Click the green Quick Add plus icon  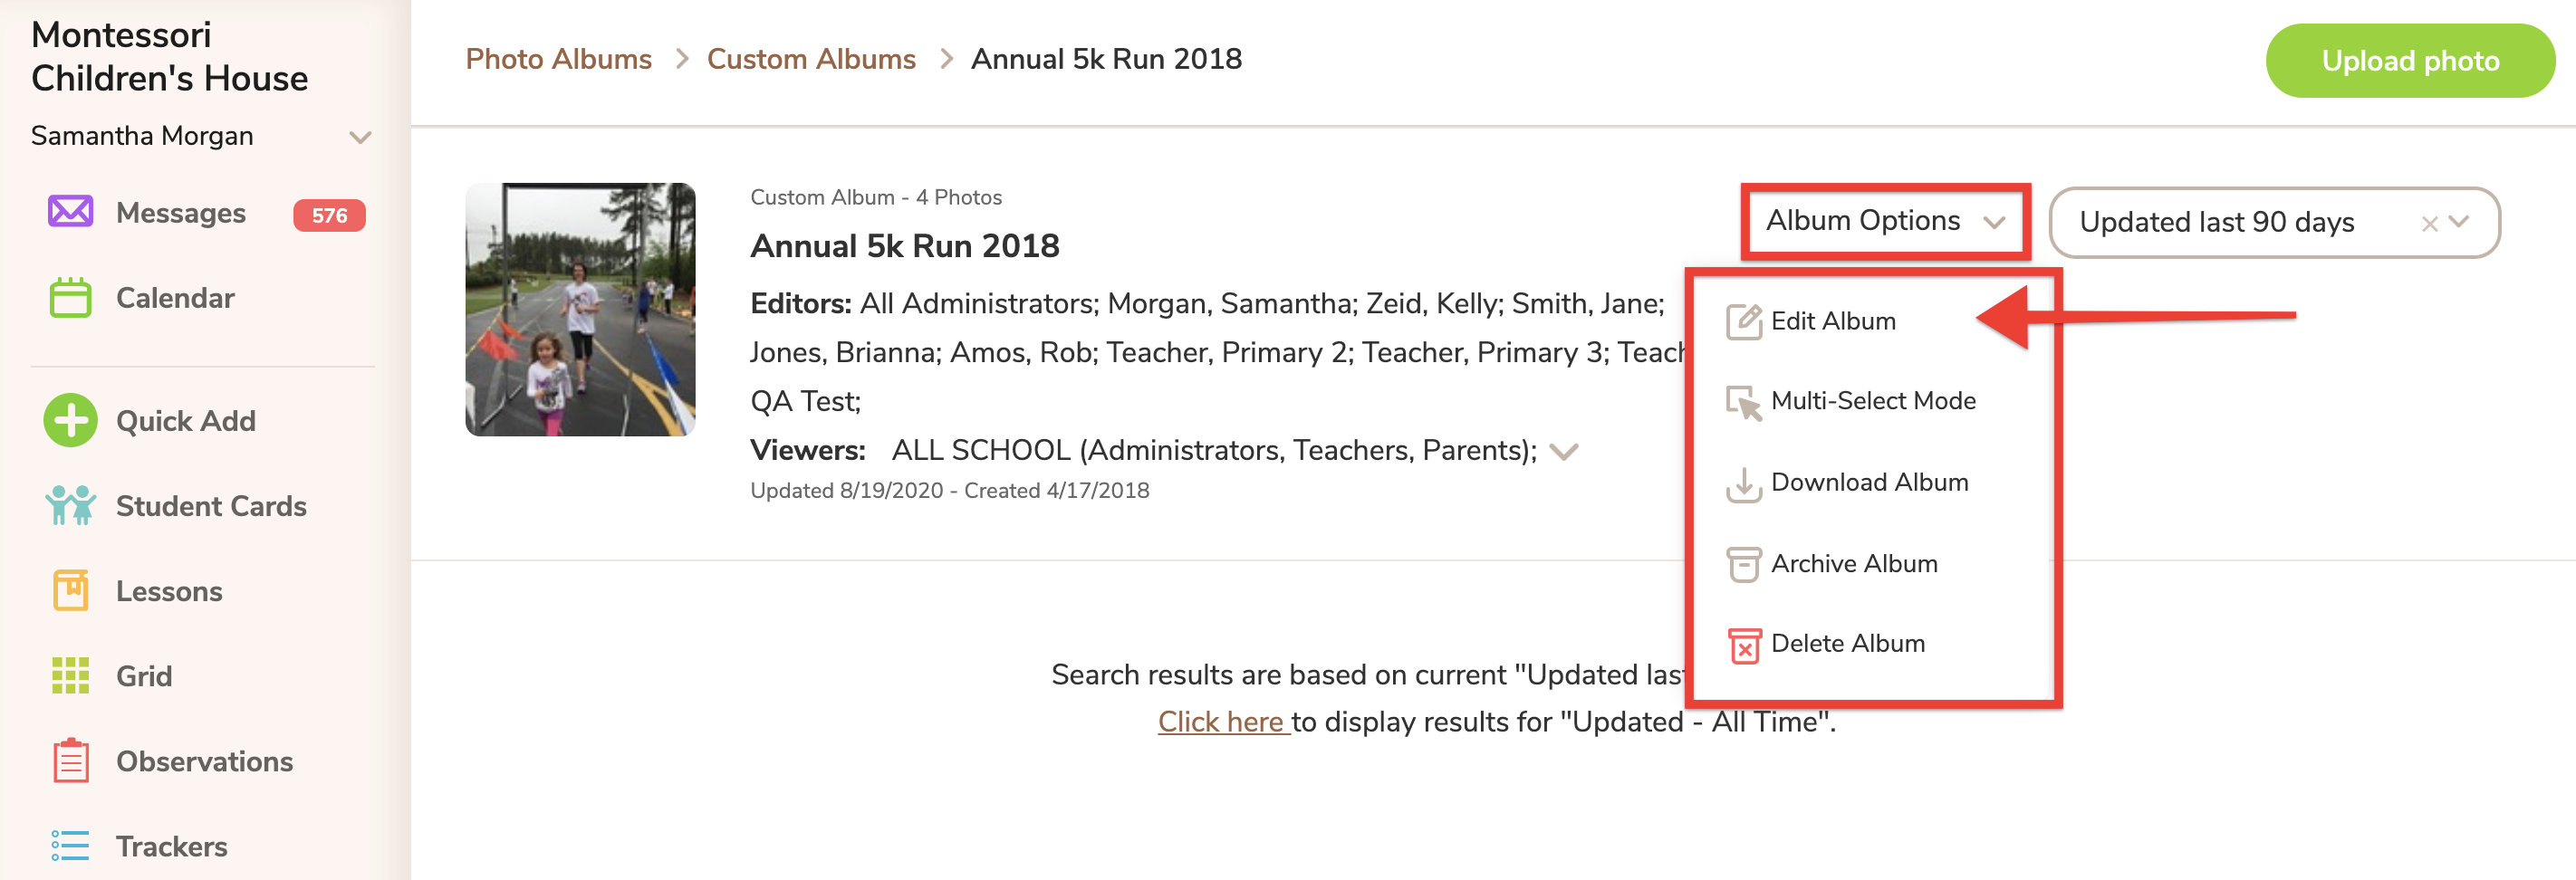click(x=70, y=420)
